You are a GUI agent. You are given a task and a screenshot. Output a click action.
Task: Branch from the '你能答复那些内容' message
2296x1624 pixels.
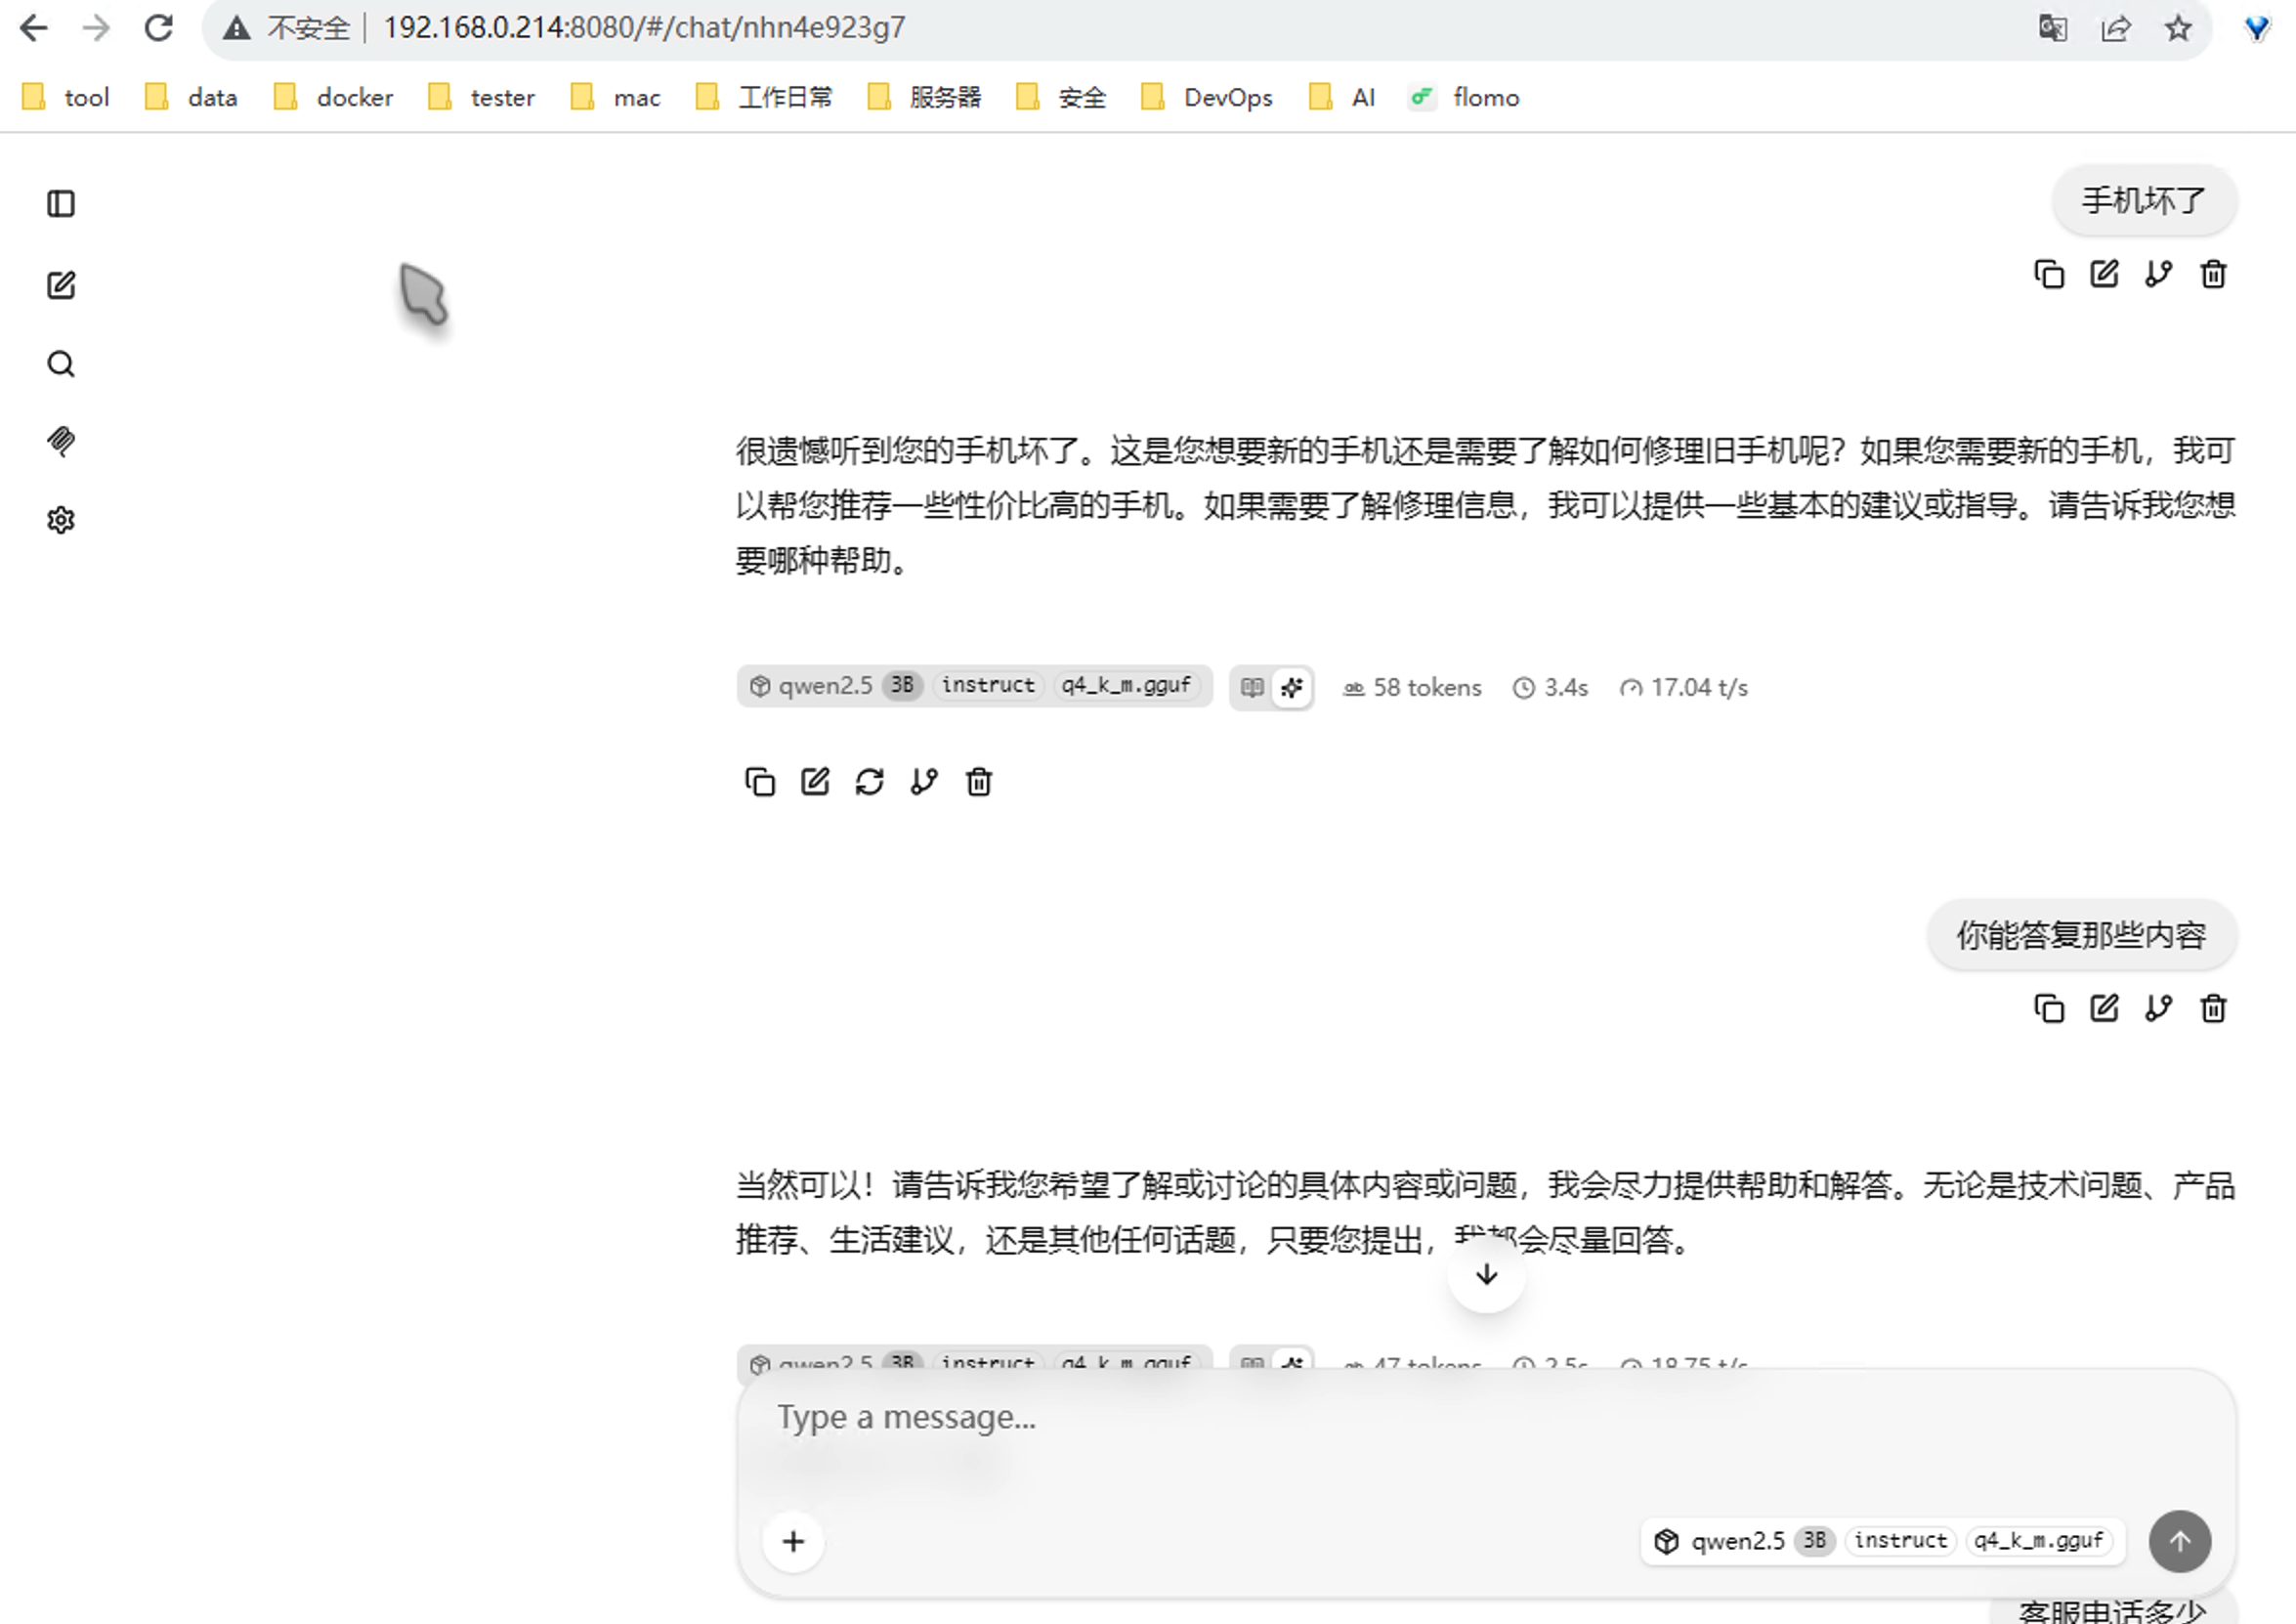point(2159,1009)
